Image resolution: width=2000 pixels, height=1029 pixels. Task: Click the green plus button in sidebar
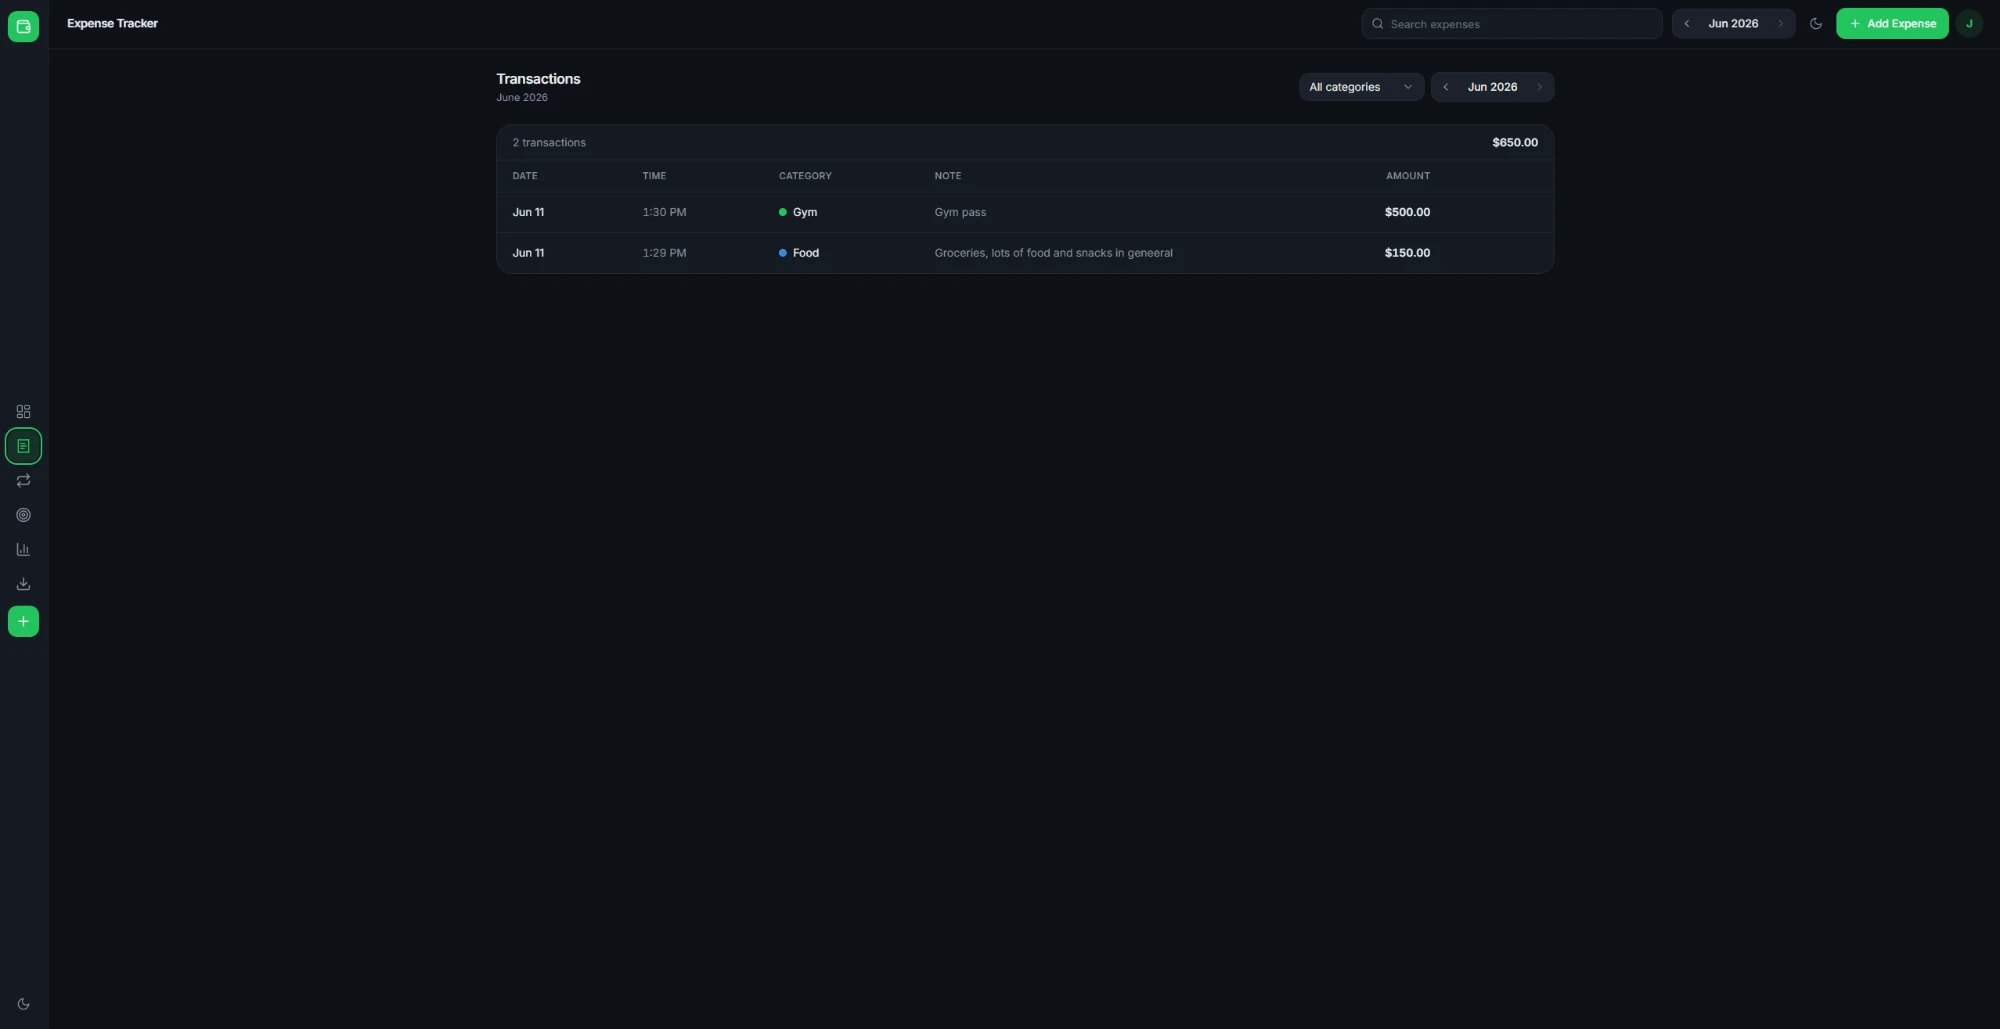(x=23, y=622)
